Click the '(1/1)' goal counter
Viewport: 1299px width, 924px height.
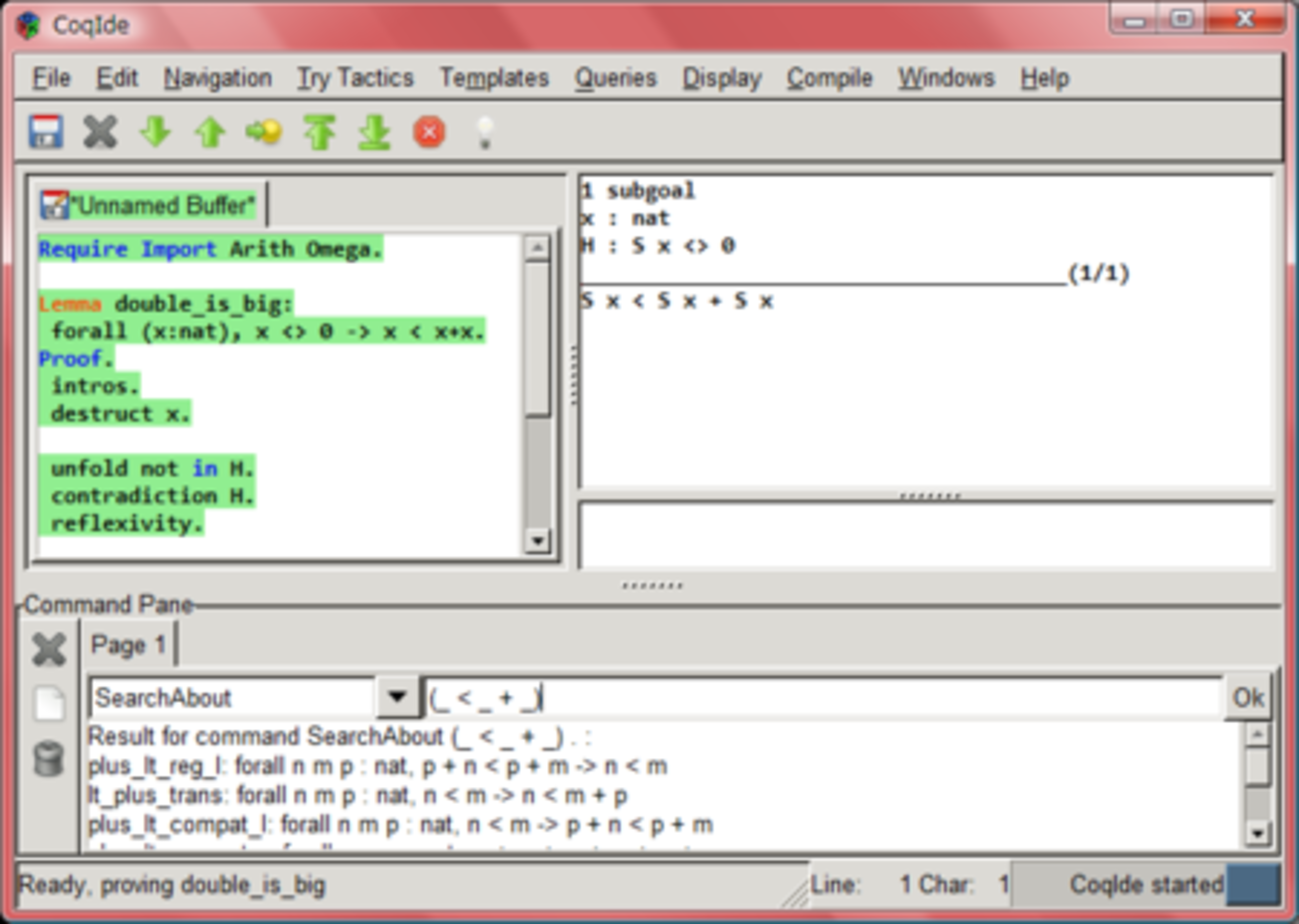[1099, 273]
